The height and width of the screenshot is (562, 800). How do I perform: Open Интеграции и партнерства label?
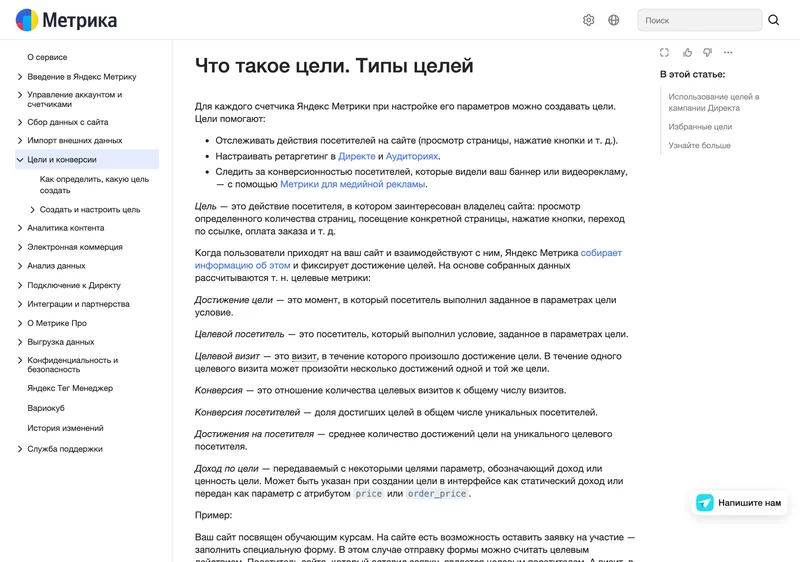click(x=79, y=304)
